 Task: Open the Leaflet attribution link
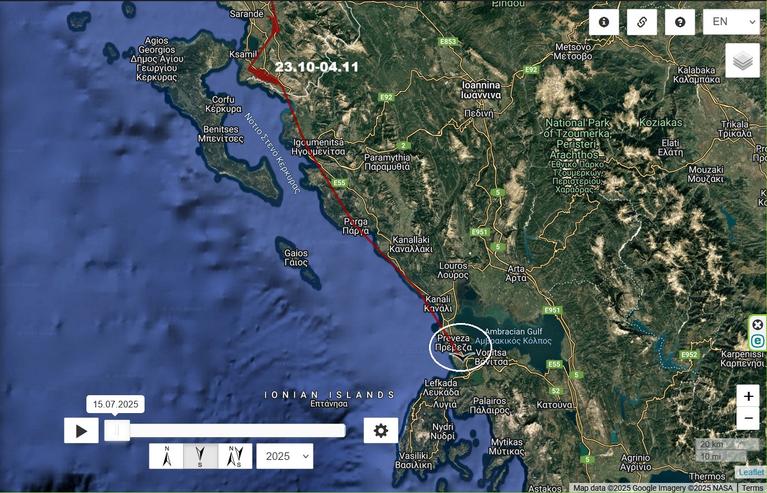pyautogui.click(x=750, y=472)
